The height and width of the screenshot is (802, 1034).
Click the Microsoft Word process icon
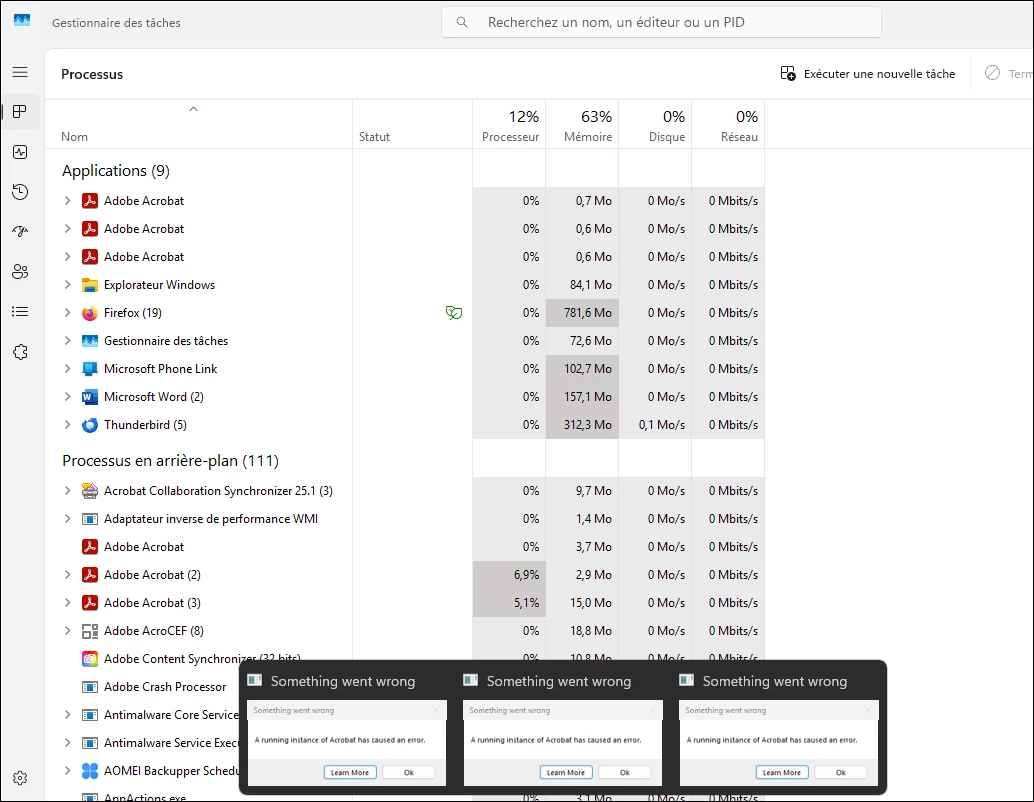pyautogui.click(x=90, y=397)
